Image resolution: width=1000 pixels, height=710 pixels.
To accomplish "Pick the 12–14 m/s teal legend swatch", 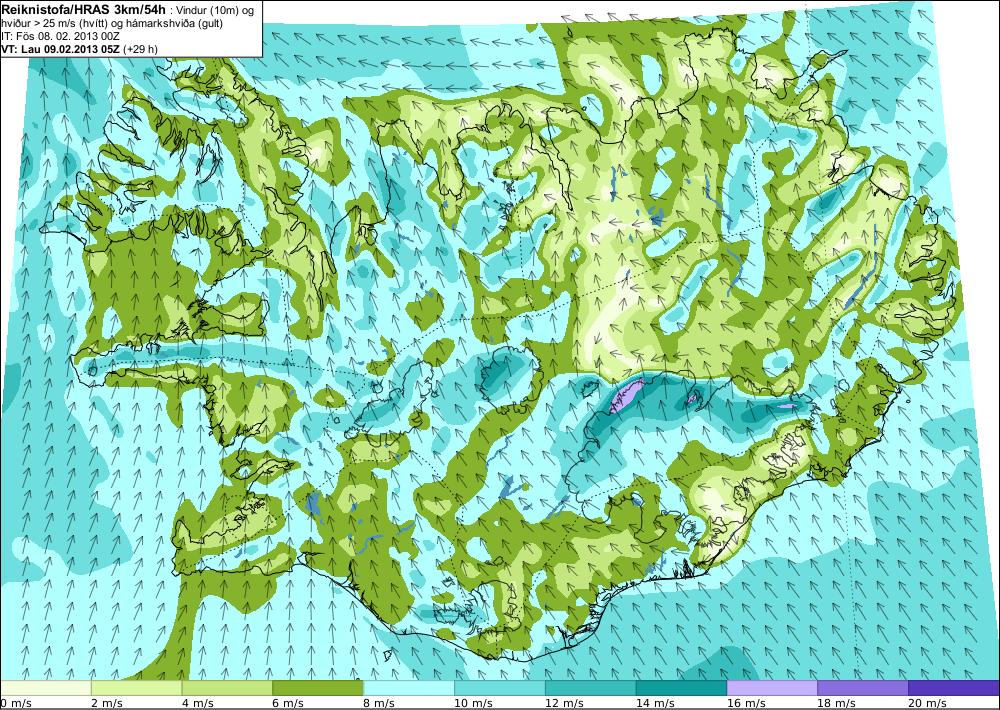I will [591, 688].
